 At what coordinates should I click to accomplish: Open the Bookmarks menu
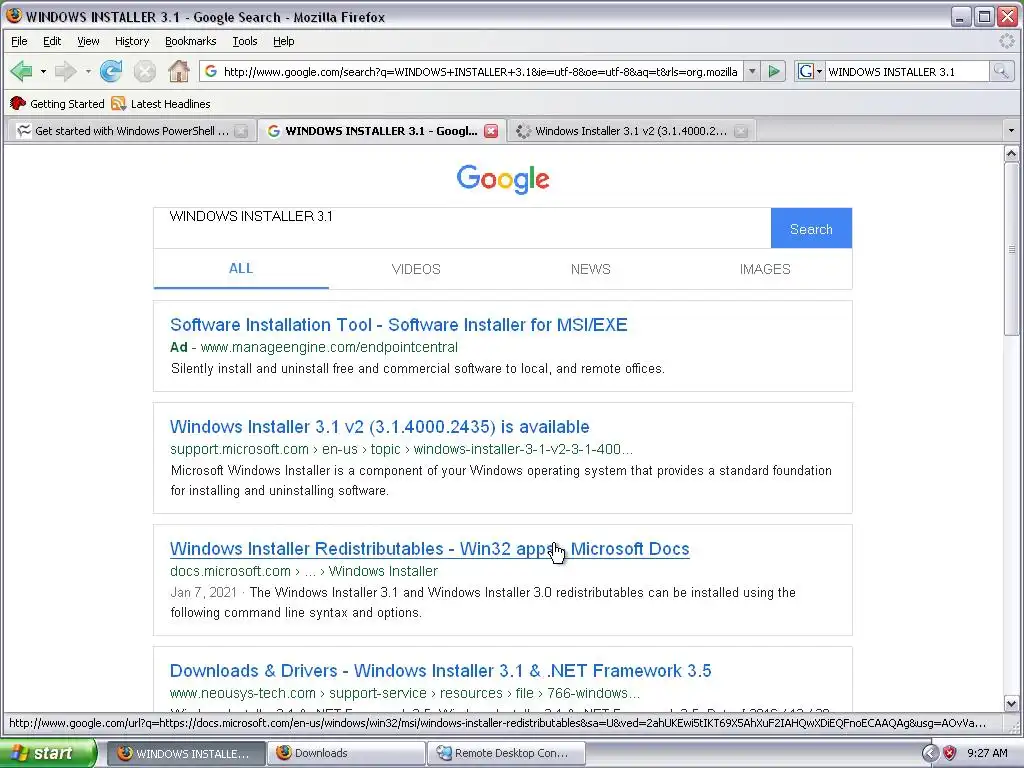point(190,41)
